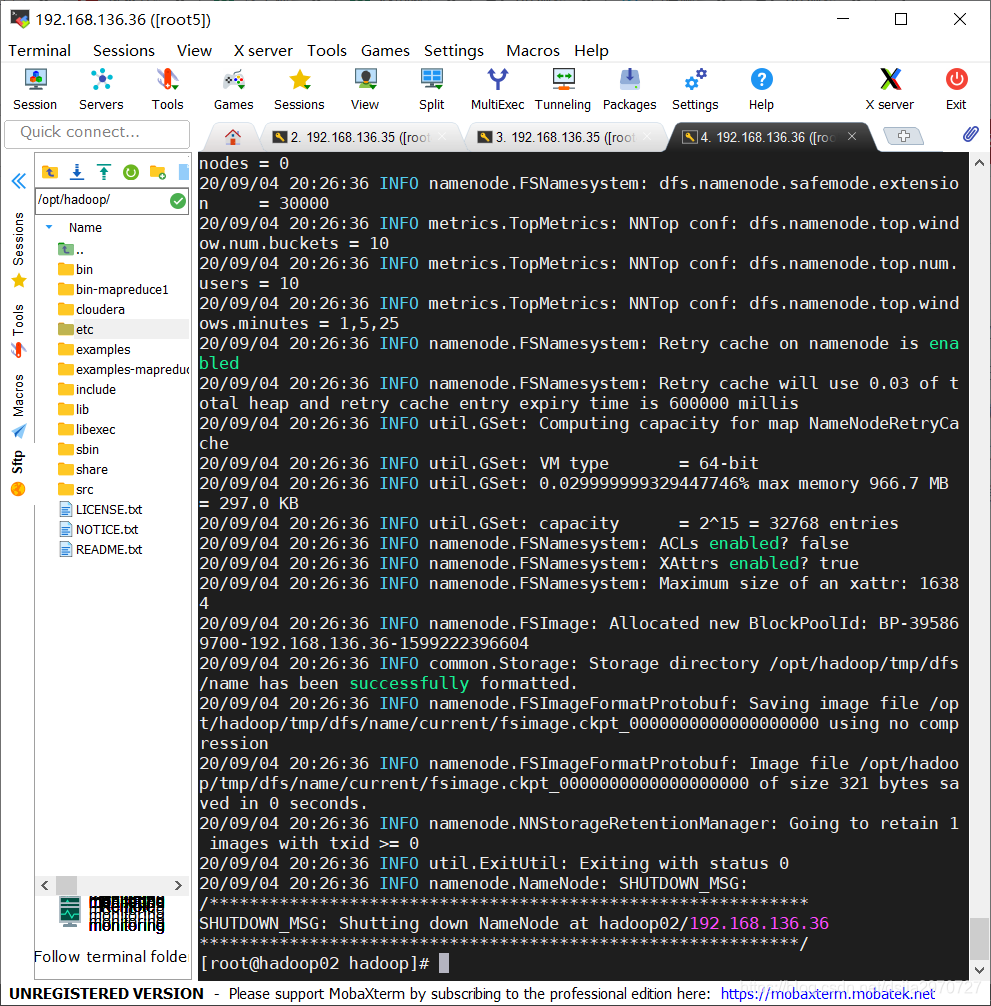Image resolution: width=991 pixels, height=1006 pixels.
Task: Click the View toolbar icon
Action: point(365,89)
